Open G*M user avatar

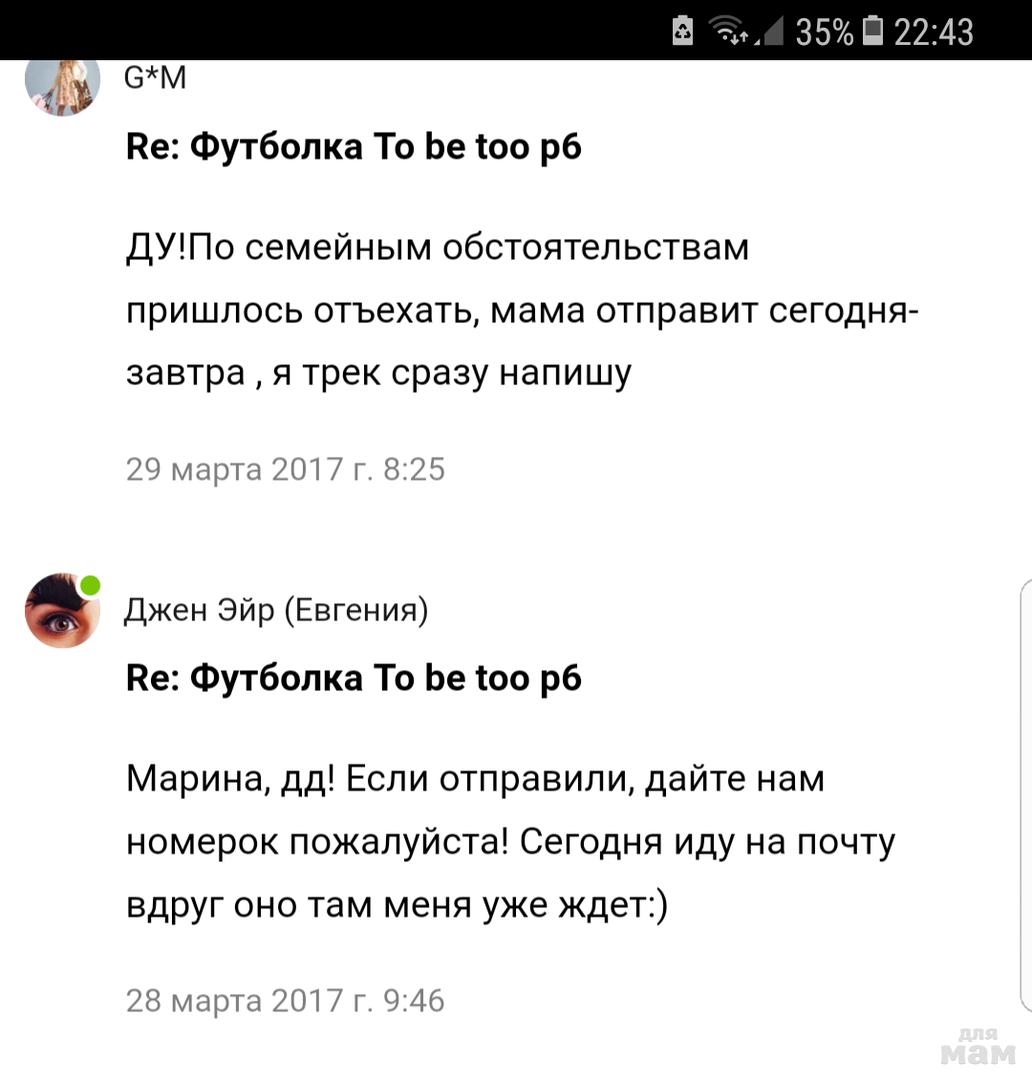63,86
